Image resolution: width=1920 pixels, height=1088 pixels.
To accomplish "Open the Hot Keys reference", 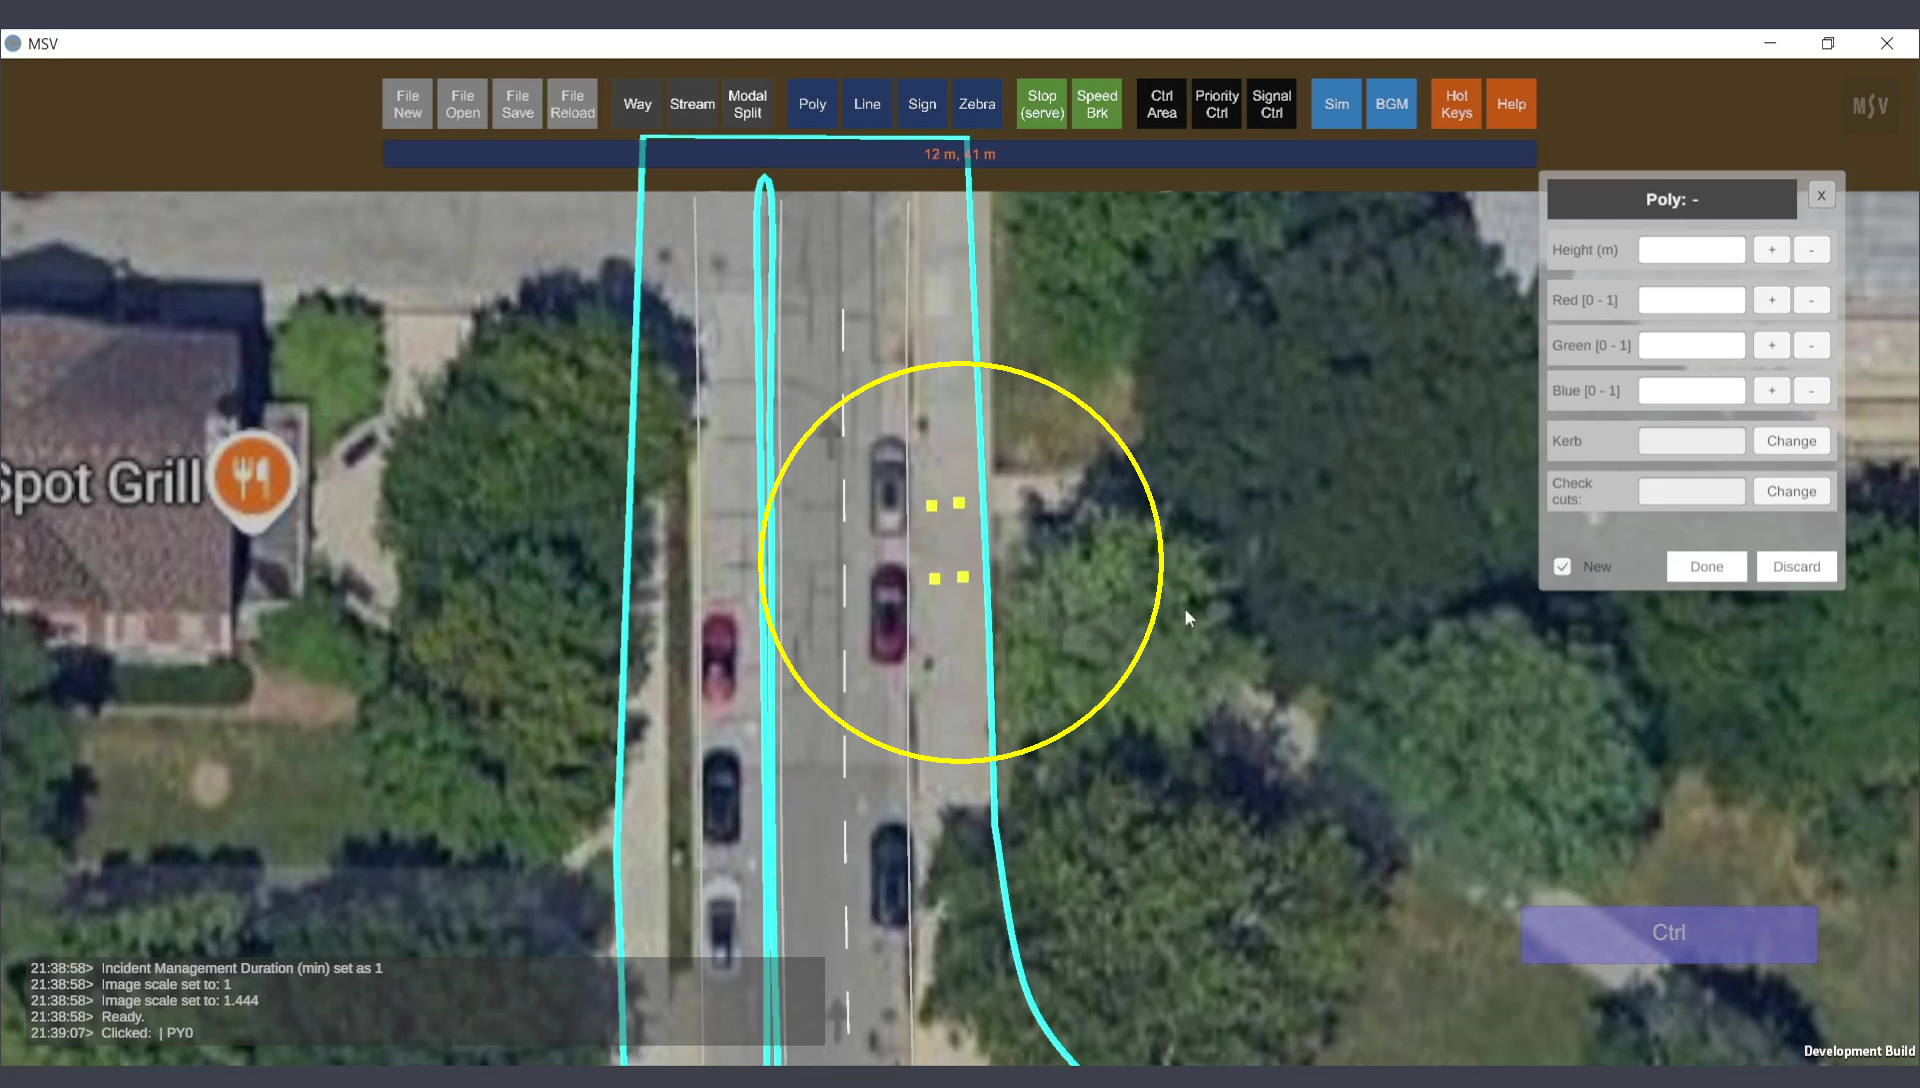I will pos(1456,104).
